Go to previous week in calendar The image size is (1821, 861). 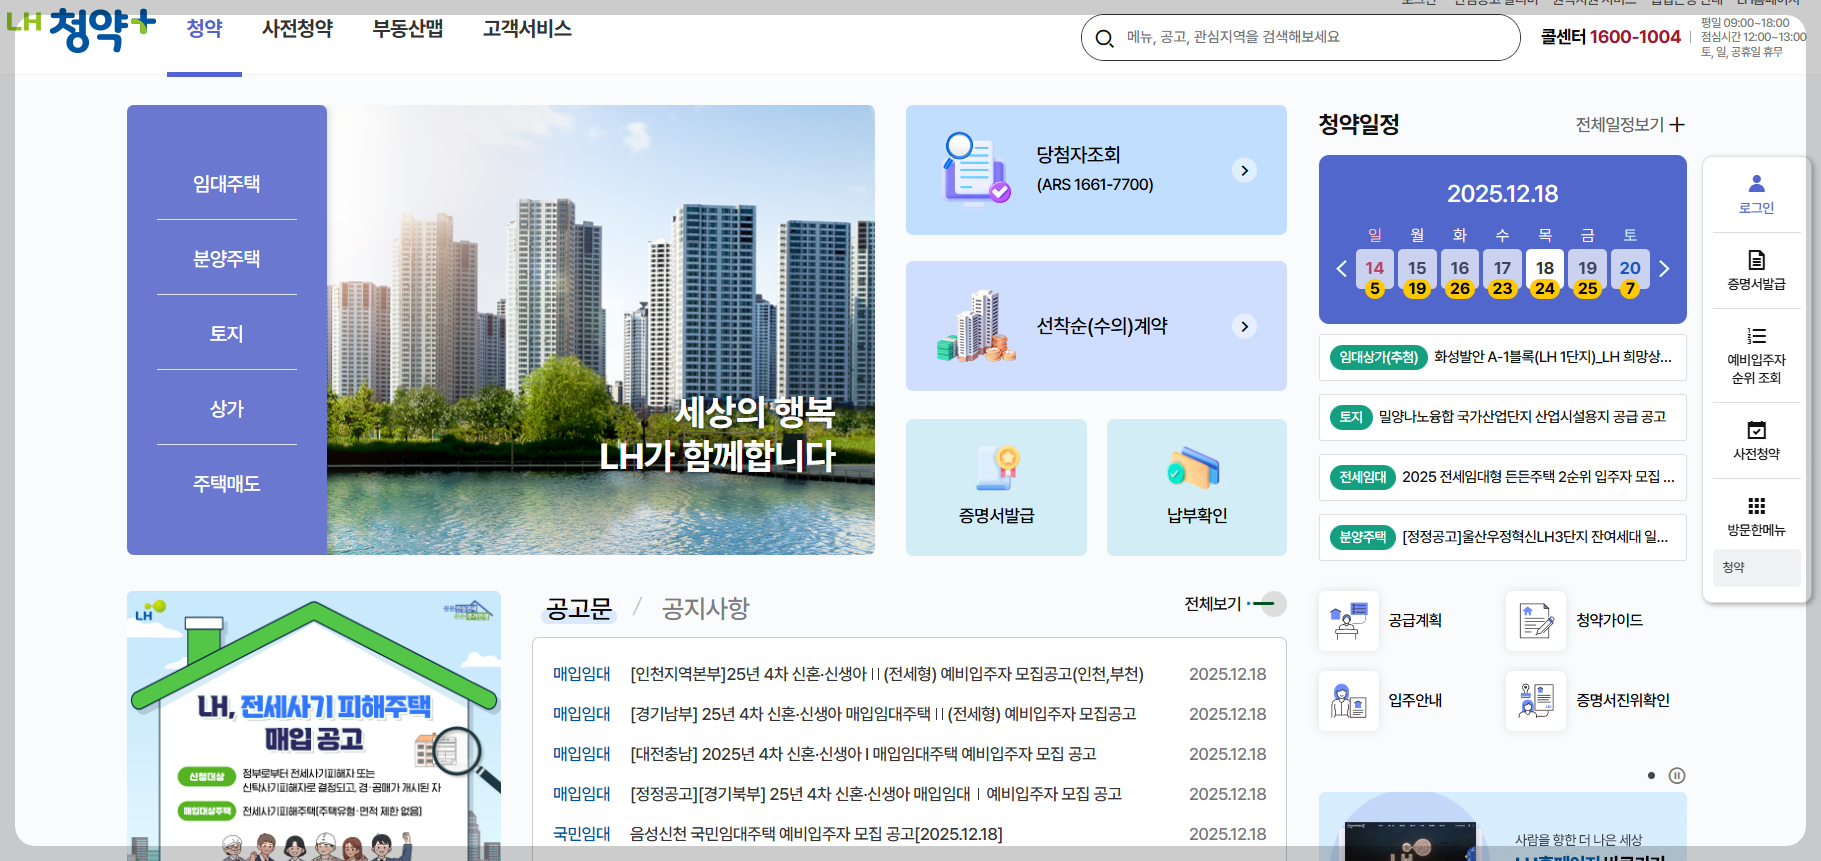1342,268
